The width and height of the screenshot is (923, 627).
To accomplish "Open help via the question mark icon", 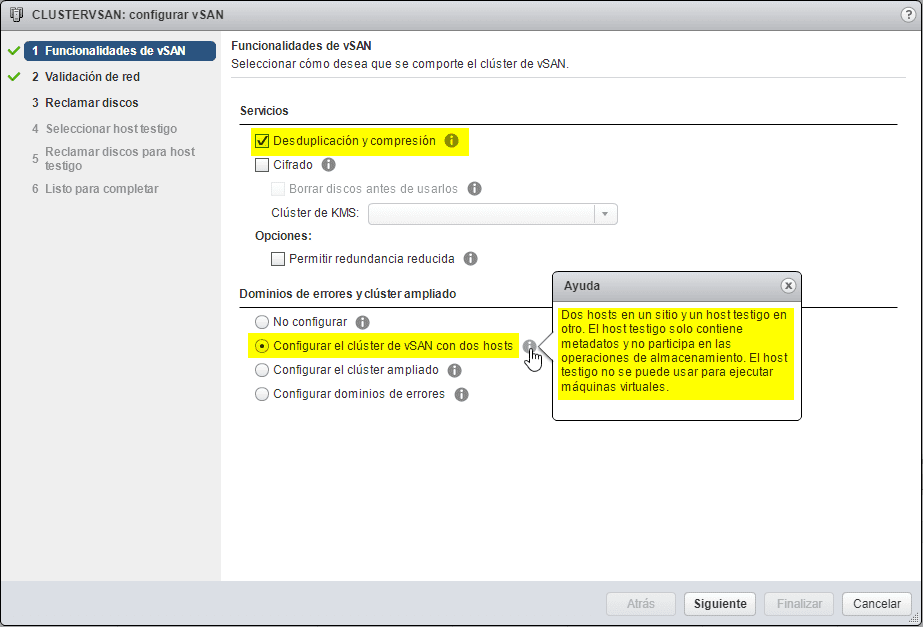I will (x=908, y=14).
